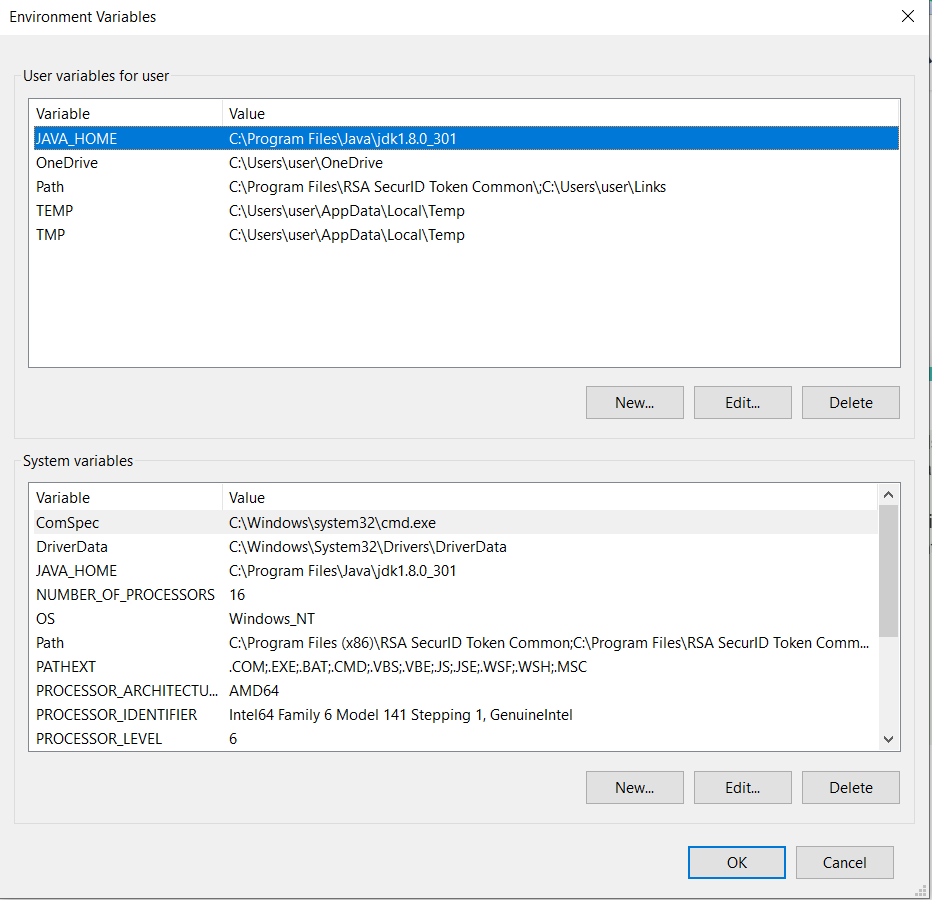932x900 pixels.
Task: Select the TMP user variable
Action: [x=466, y=235]
